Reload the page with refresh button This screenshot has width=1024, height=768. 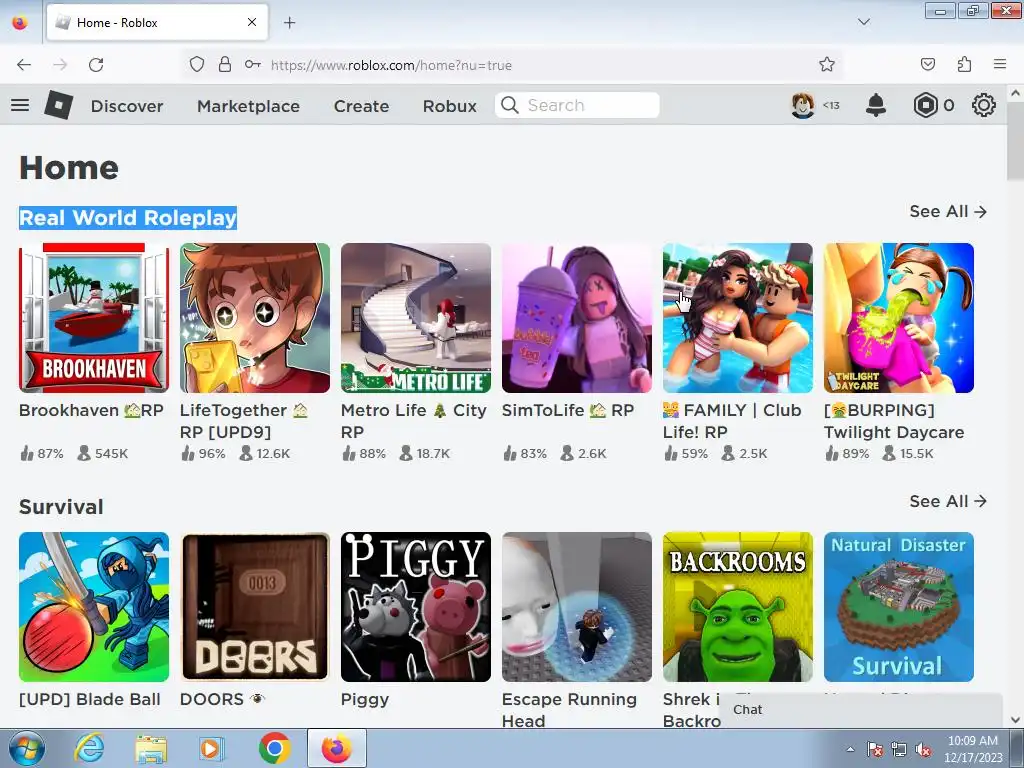(96, 65)
